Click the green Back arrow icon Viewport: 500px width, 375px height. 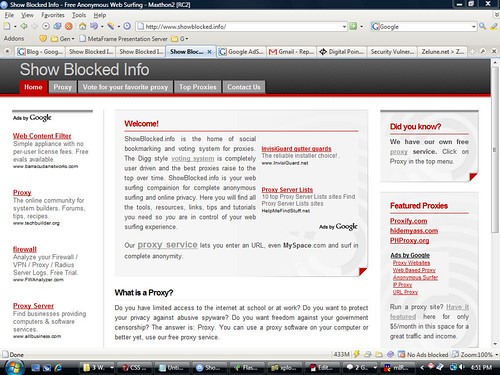click(x=24, y=26)
